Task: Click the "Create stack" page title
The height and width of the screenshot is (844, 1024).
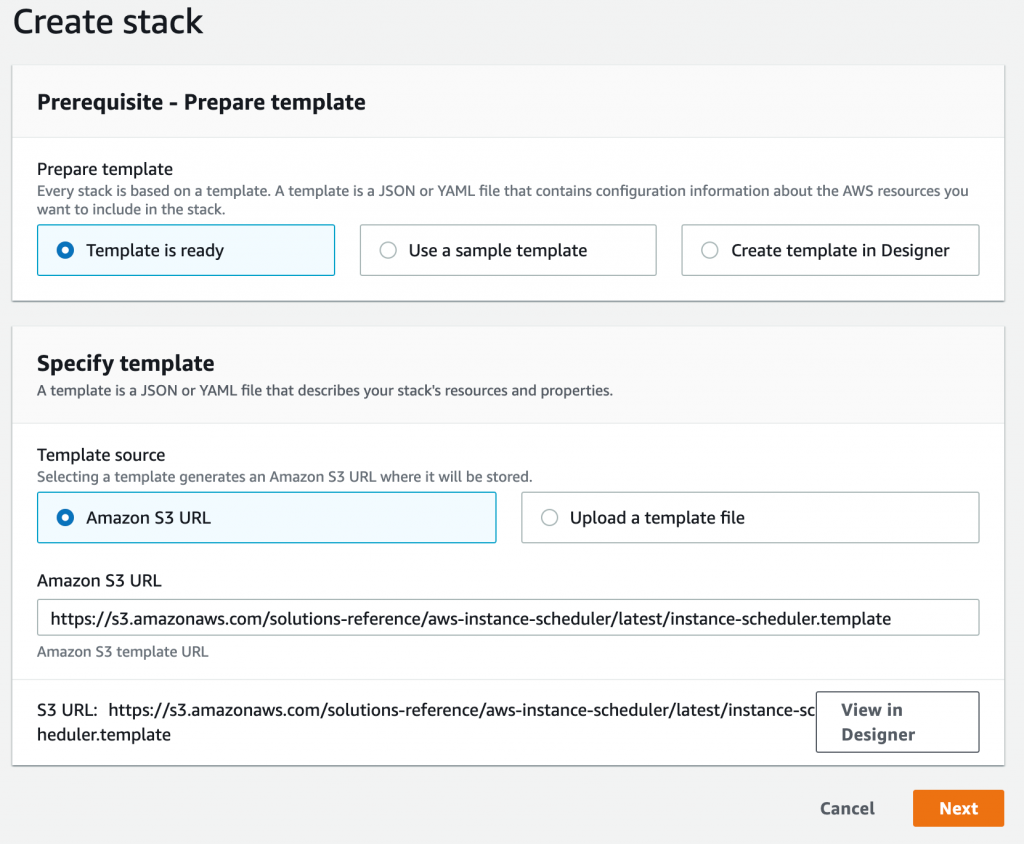Action: pos(108,22)
